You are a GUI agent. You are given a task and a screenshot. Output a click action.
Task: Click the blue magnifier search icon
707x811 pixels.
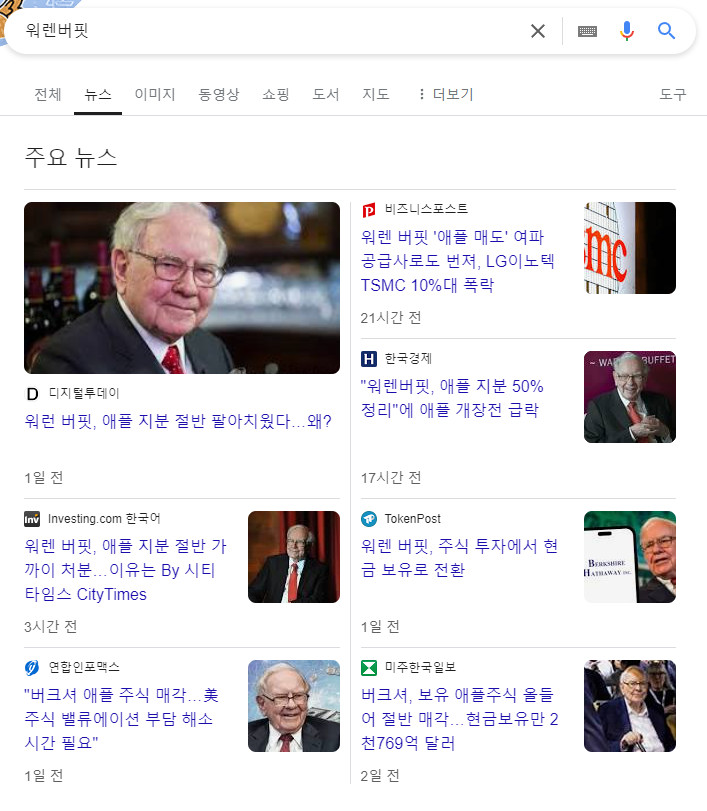(666, 31)
